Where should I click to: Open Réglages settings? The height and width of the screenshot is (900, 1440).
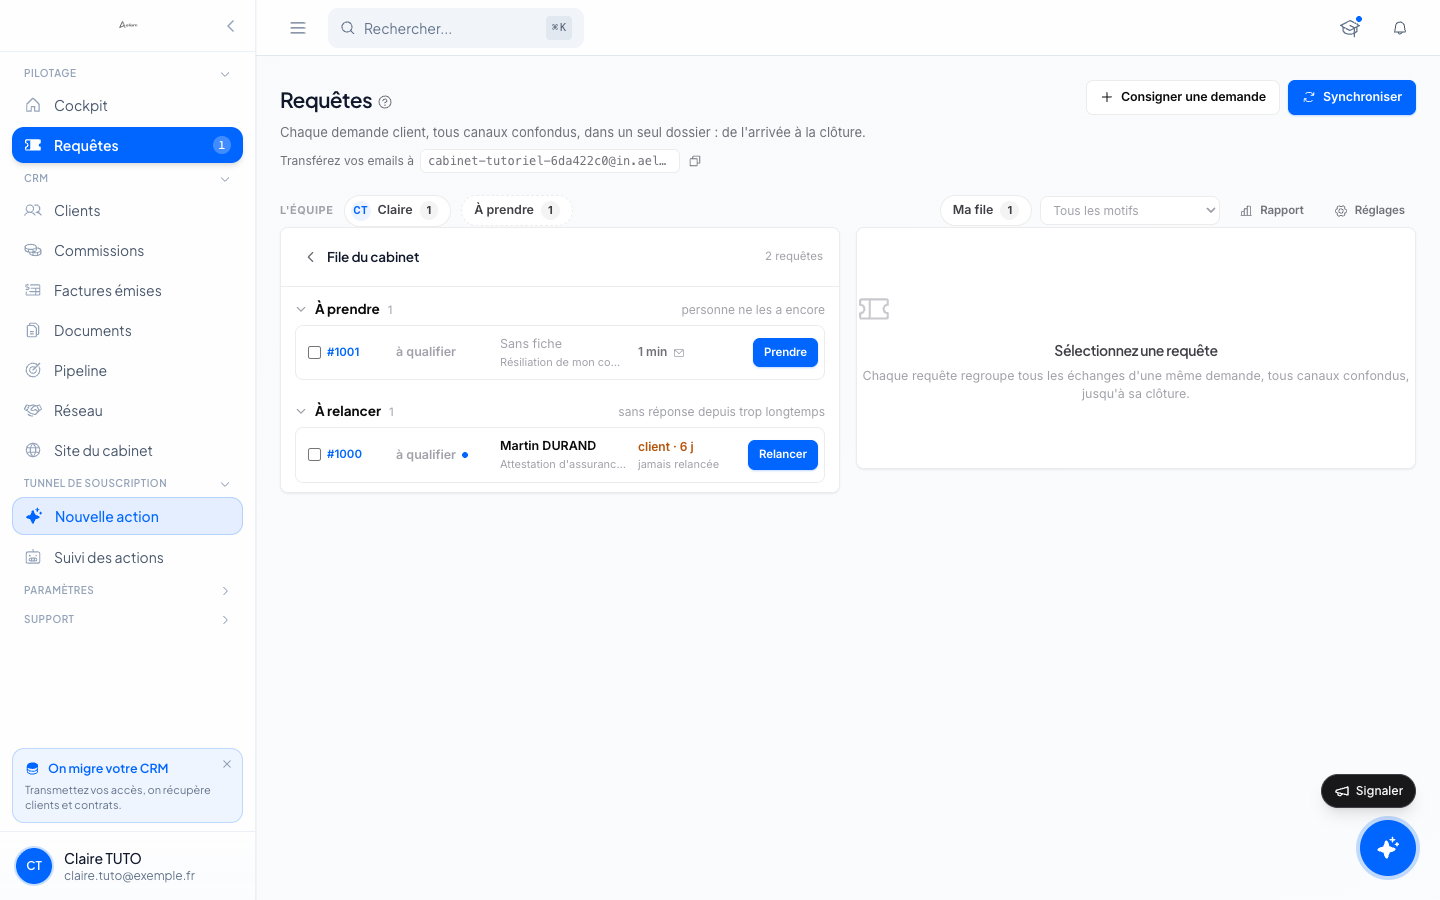[1370, 211]
